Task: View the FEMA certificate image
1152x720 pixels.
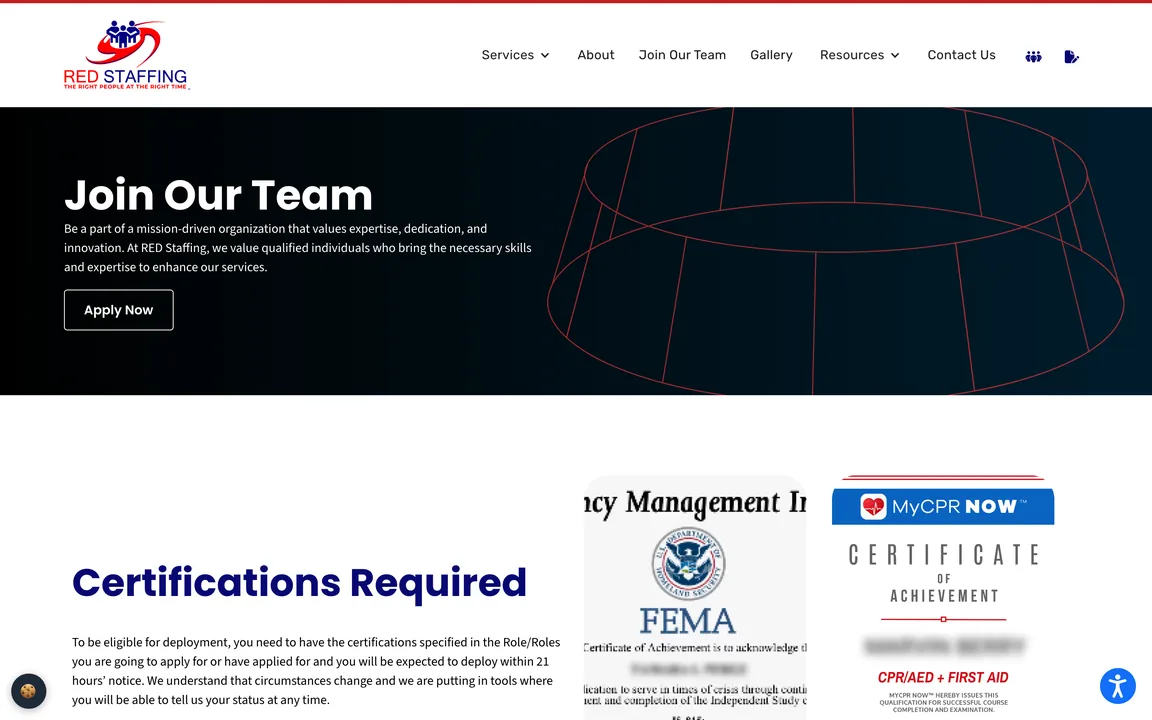Action: [695, 597]
